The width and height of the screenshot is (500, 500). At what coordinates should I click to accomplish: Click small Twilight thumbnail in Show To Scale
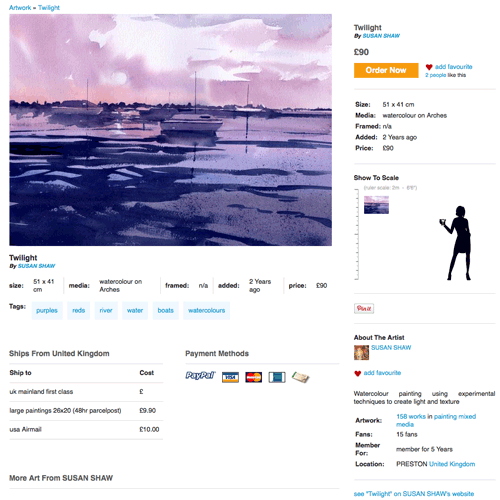[x=376, y=205]
